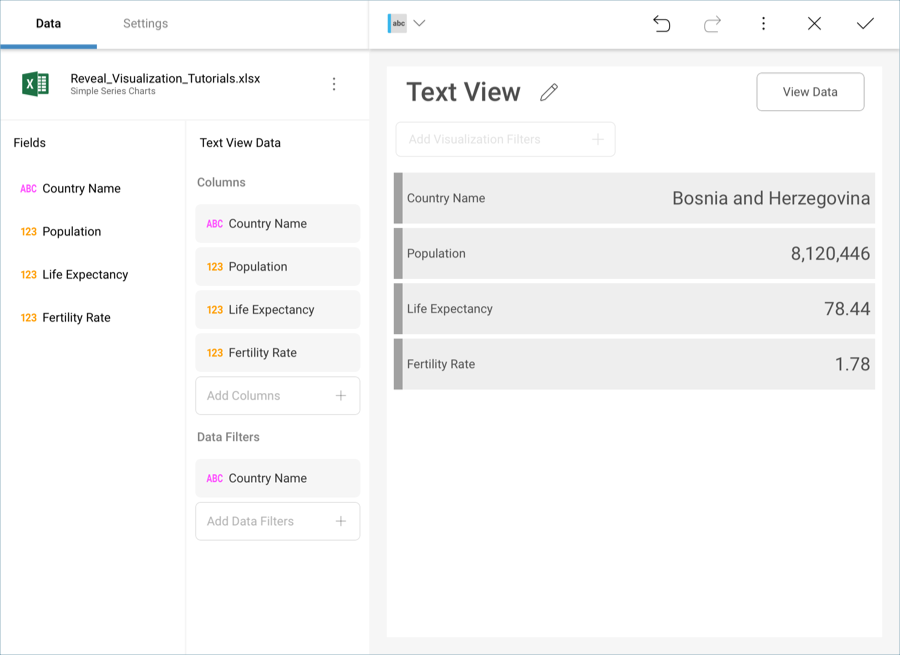
Task: Open Country Name data filter
Action: click(277, 479)
